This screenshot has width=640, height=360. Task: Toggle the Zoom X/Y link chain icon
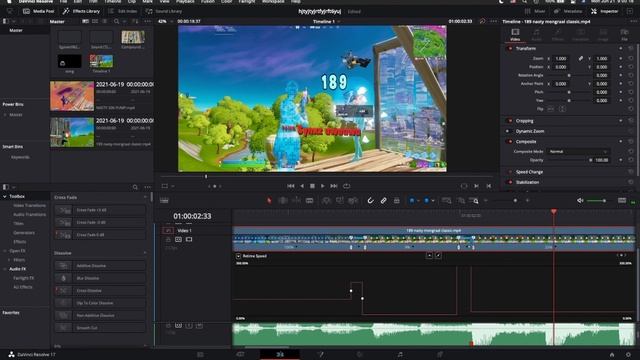coord(580,59)
